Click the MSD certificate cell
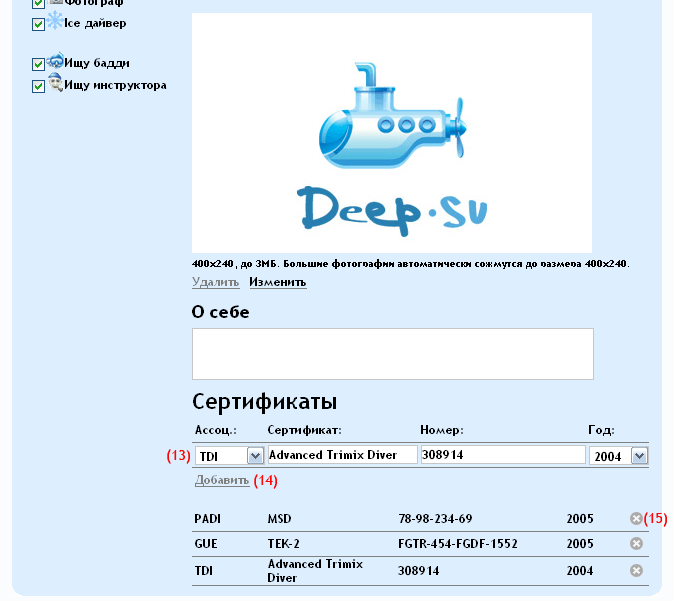The image size is (674, 601). click(279, 519)
